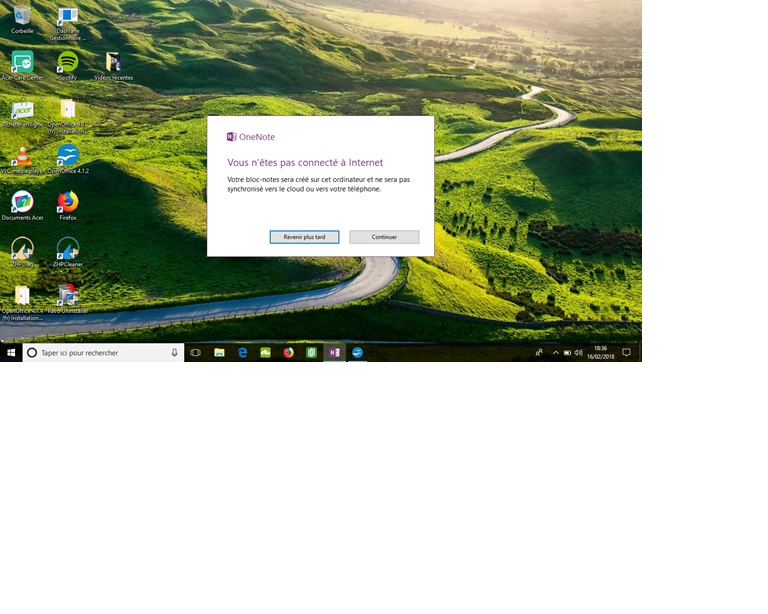Open the Revo Uninstaller desktop shortcut
The height and width of the screenshot is (614, 768).
coord(67,295)
